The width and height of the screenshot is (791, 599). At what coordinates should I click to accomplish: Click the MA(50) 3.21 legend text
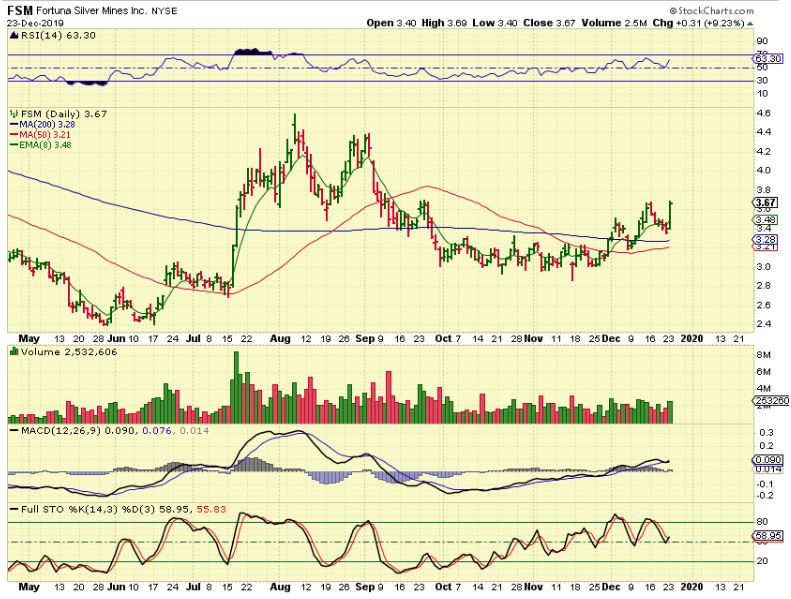(44, 135)
